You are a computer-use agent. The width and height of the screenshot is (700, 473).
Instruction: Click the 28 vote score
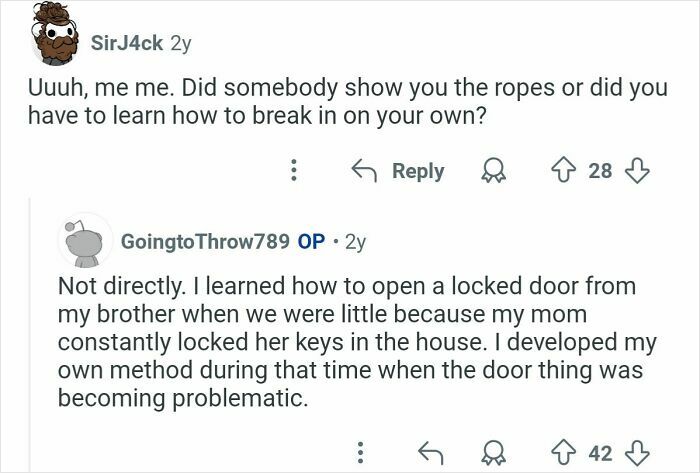pyautogui.click(x=600, y=171)
